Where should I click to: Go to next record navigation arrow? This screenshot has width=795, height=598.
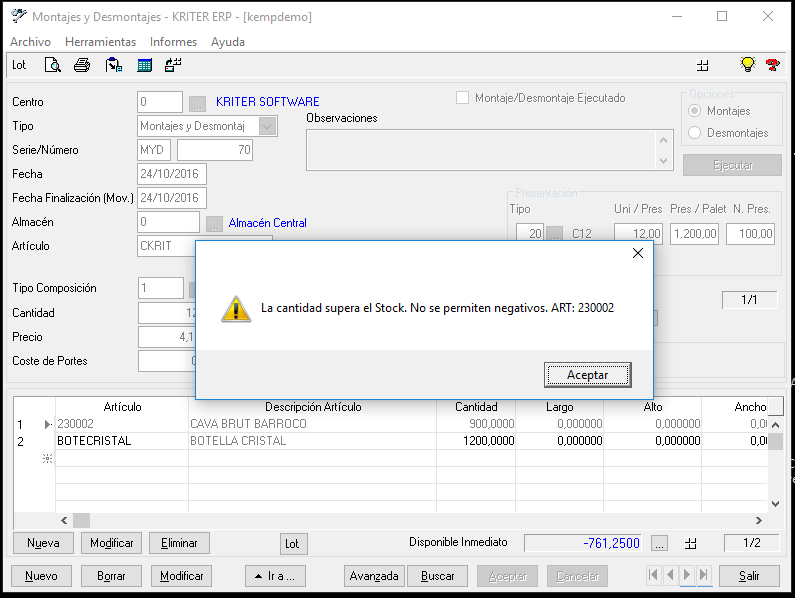tap(687, 575)
